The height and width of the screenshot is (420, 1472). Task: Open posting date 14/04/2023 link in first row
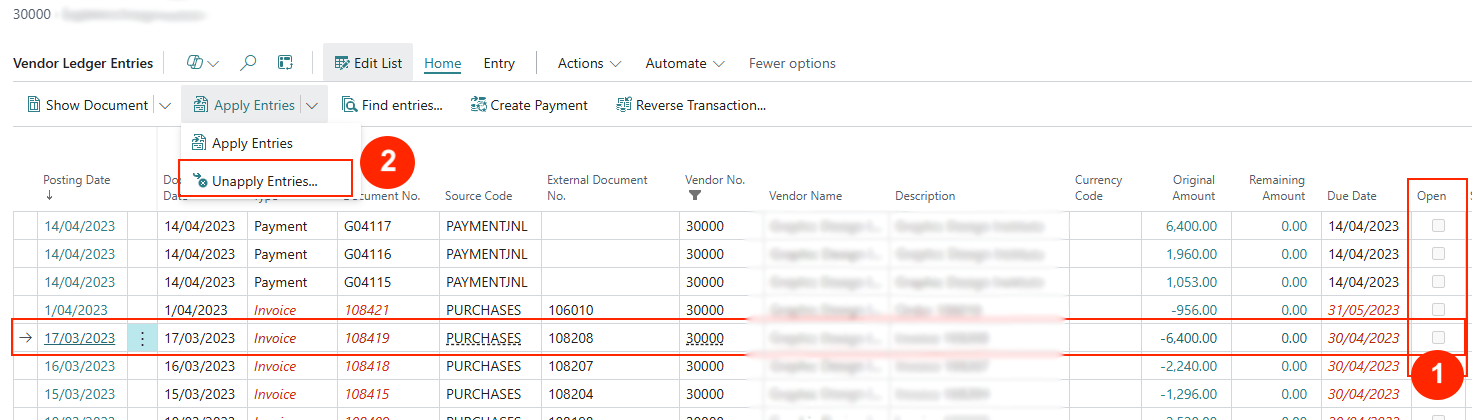tap(79, 226)
